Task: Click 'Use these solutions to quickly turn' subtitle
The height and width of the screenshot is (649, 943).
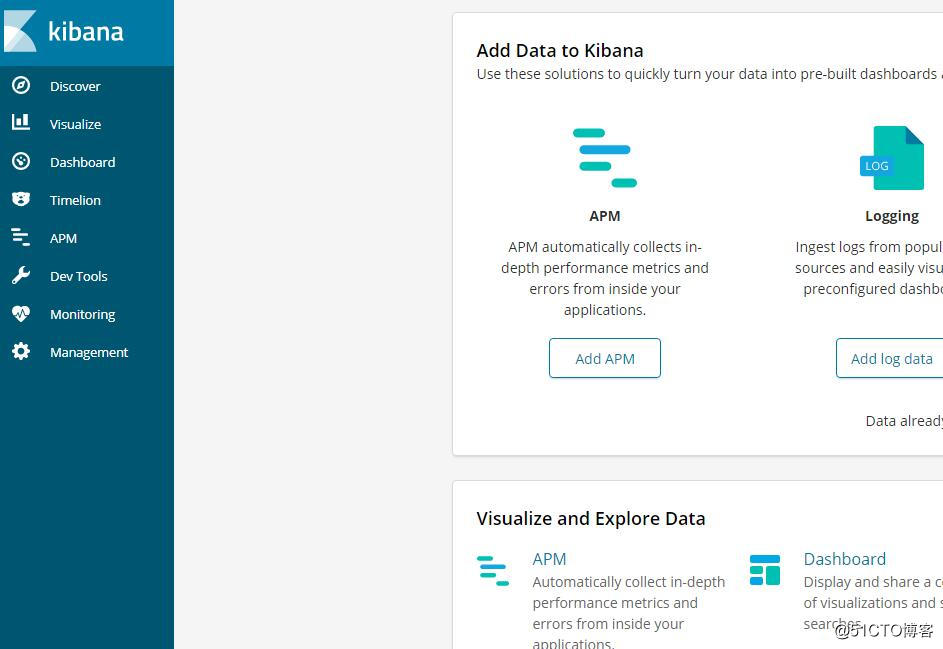Action: pyautogui.click(x=710, y=74)
